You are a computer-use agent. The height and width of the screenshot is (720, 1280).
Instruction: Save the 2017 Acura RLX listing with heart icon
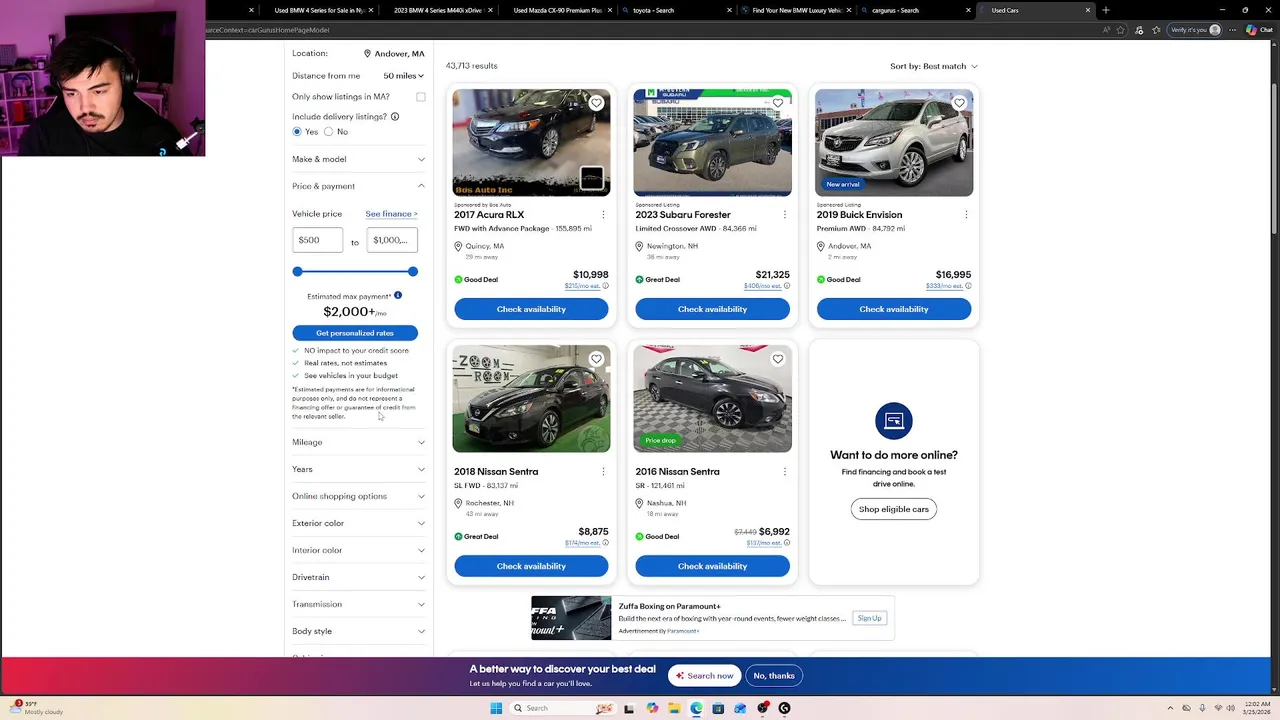tap(596, 103)
